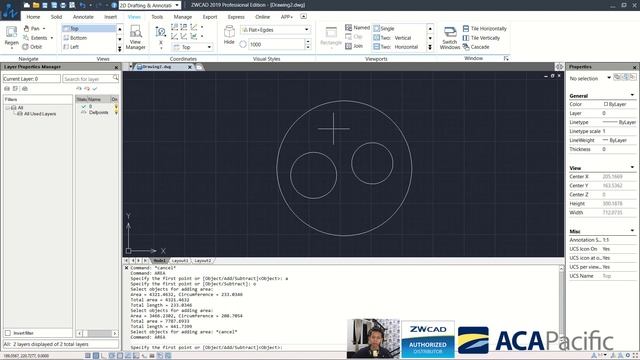This screenshot has width=640, height=360.
Task: Open the 2D Drafting & Annotation workspace dropdown
Action: click(177, 5)
